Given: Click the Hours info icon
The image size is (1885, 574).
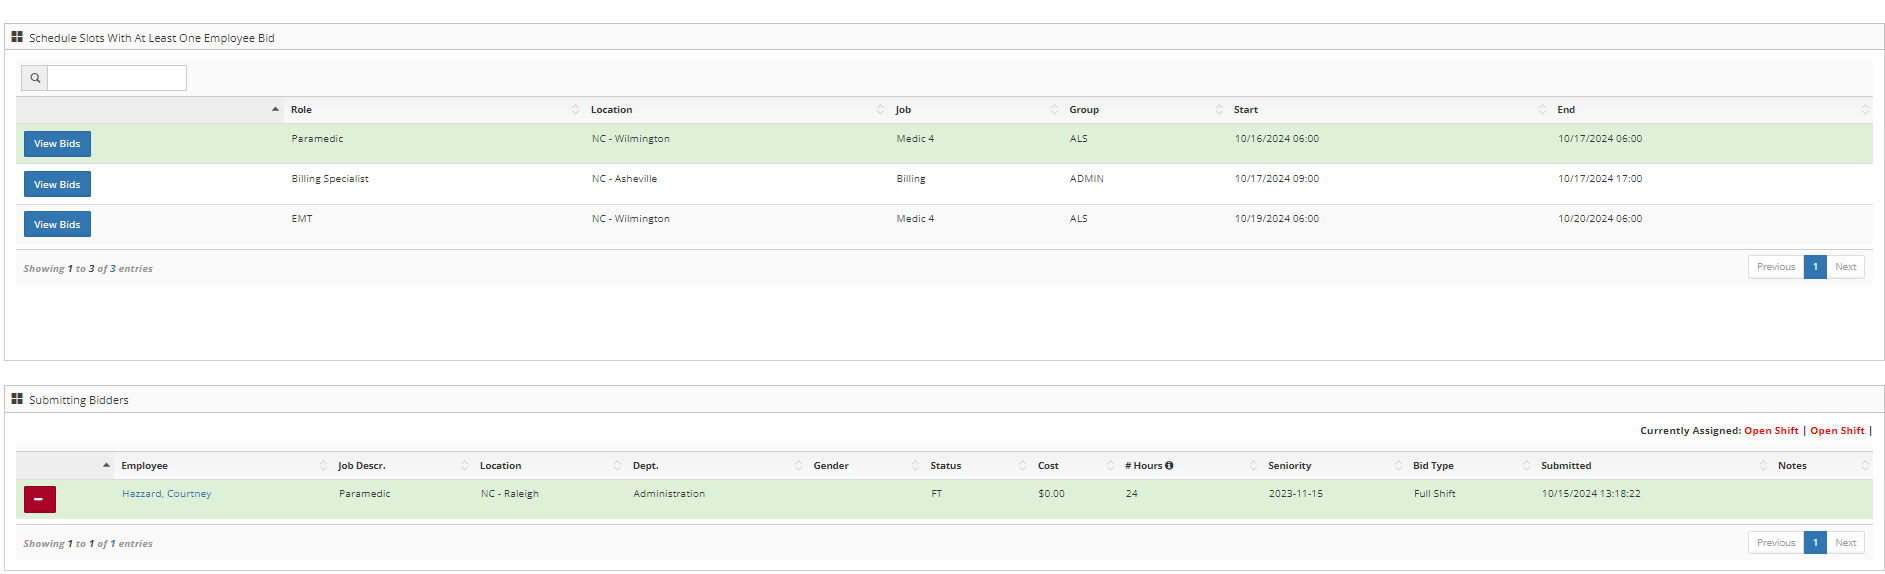Looking at the screenshot, I should tap(1169, 466).
